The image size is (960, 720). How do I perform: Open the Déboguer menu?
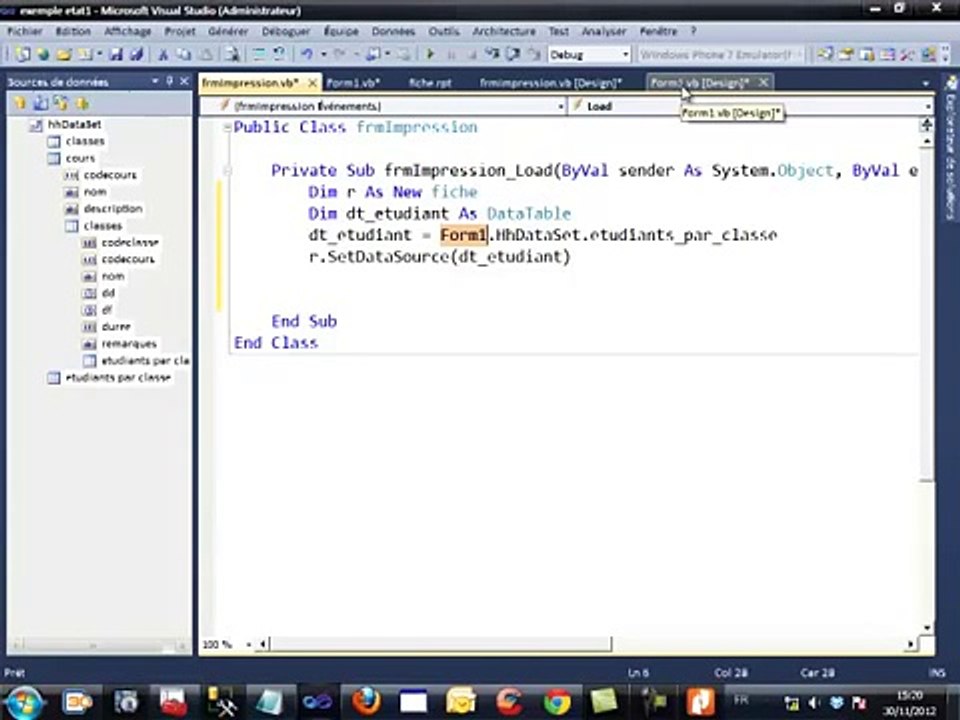(x=286, y=31)
